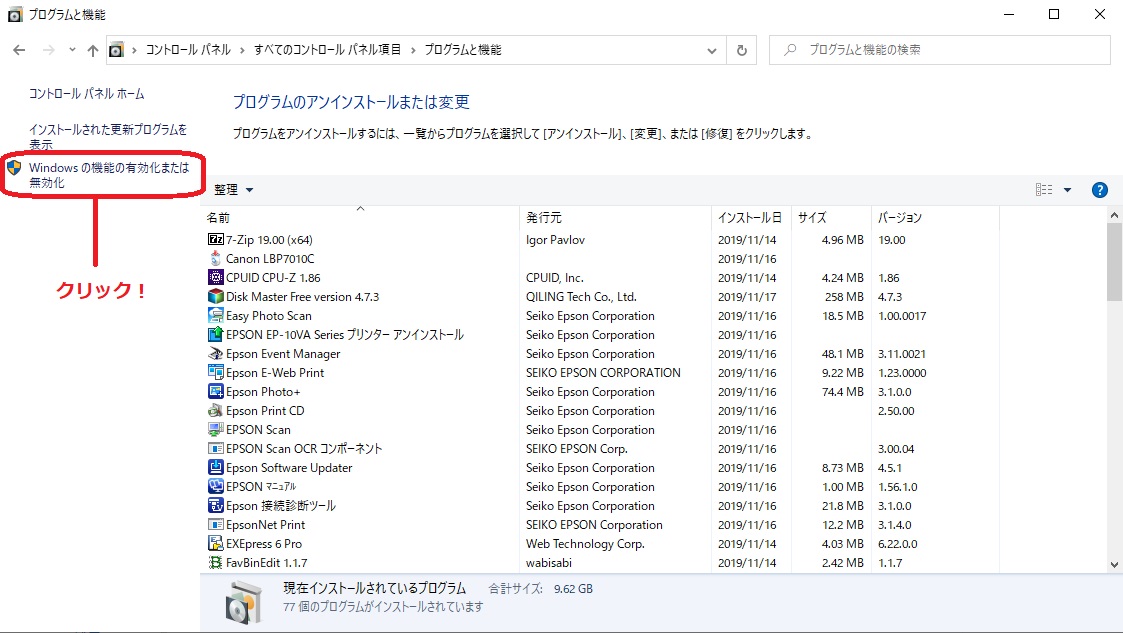This screenshot has width=1123, height=633.
Task: Select the Disk Master Free version 4.7.3 name
Action: tap(302, 296)
